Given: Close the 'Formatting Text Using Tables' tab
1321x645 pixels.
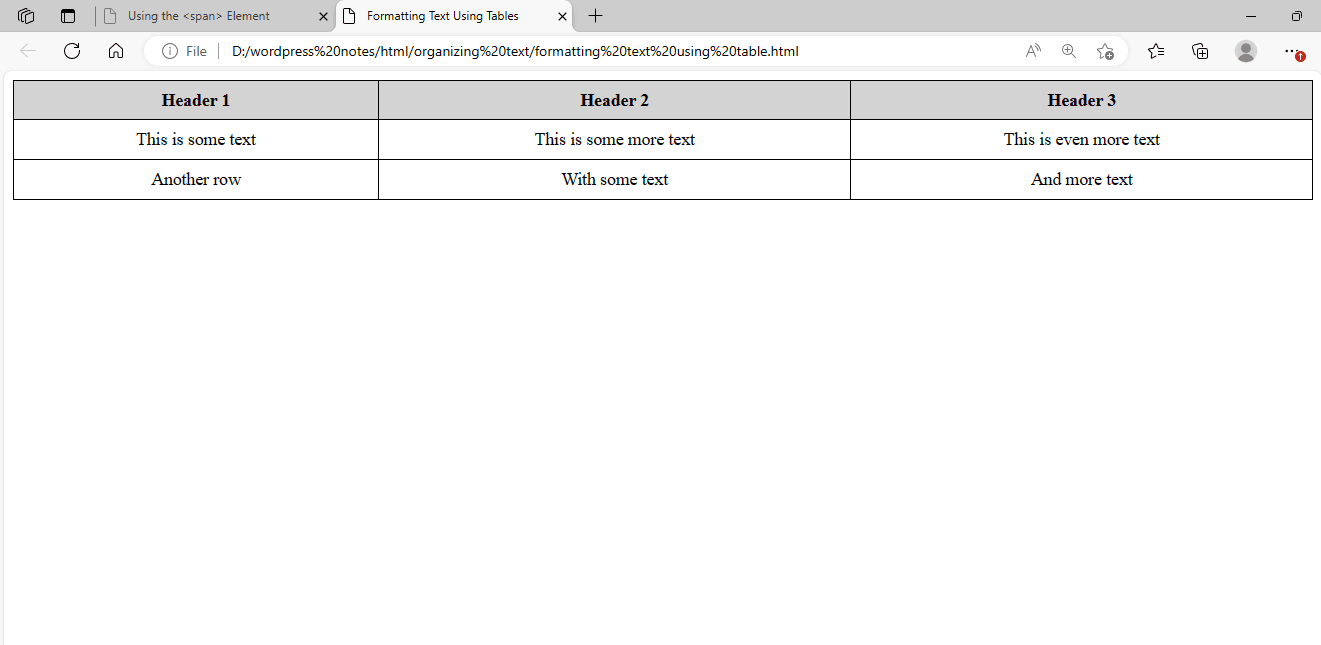Looking at the screenshot, I should click(562, 17).
